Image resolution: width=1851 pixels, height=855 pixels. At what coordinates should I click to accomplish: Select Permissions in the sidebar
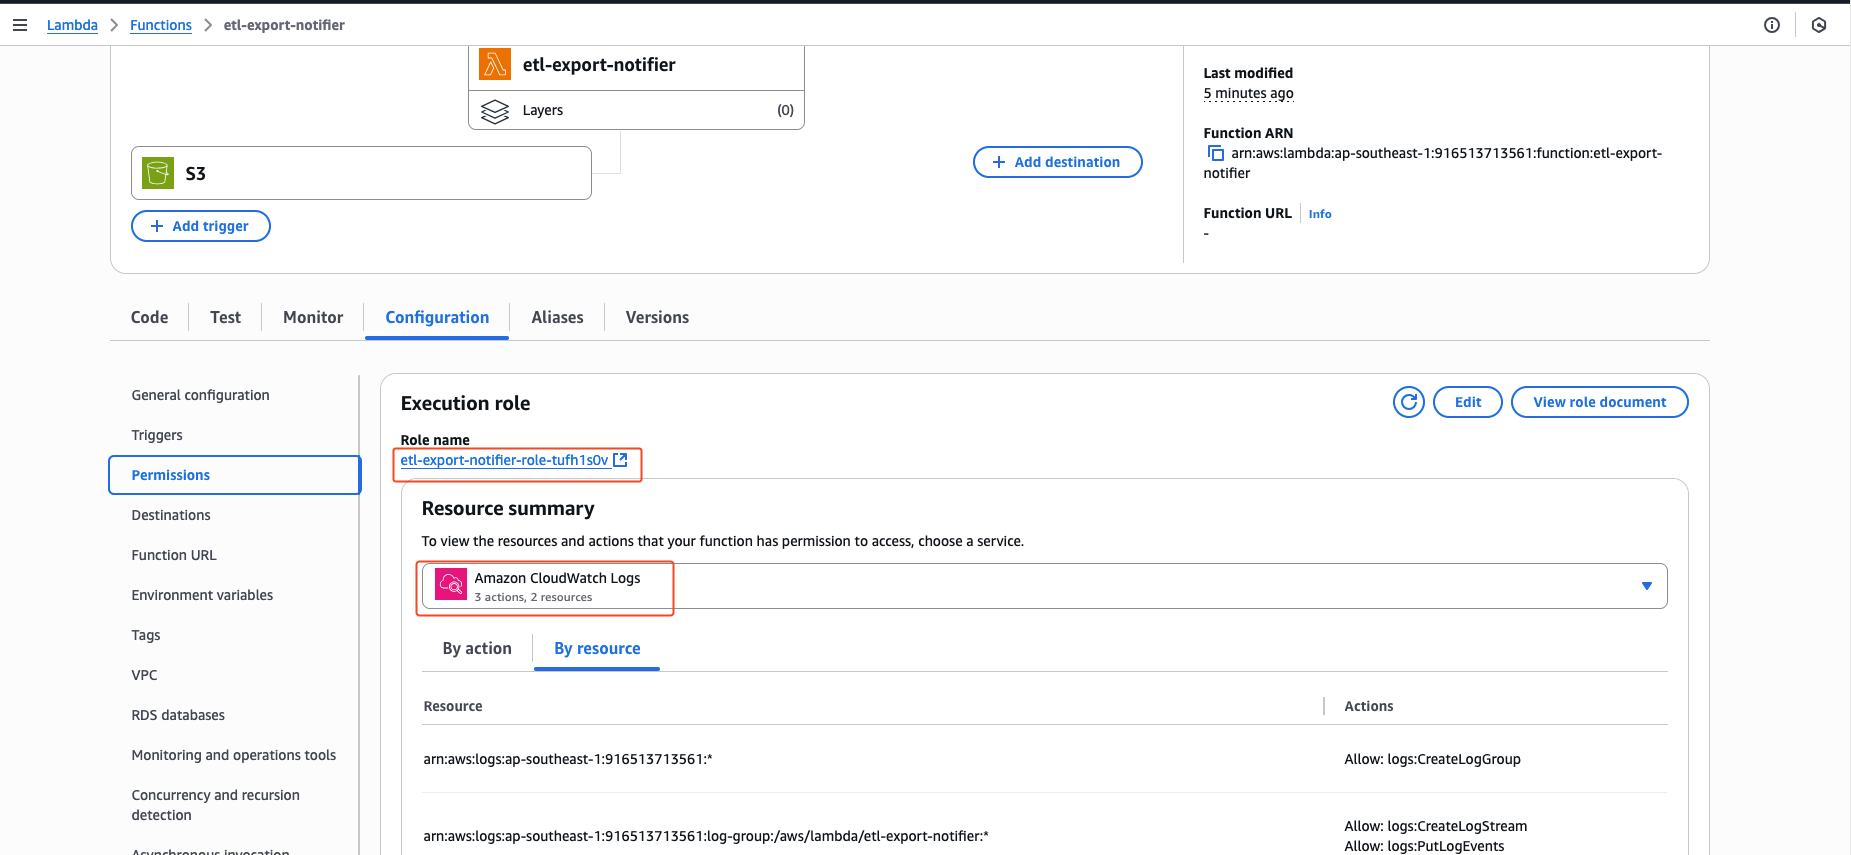click(x=234, y=475)
